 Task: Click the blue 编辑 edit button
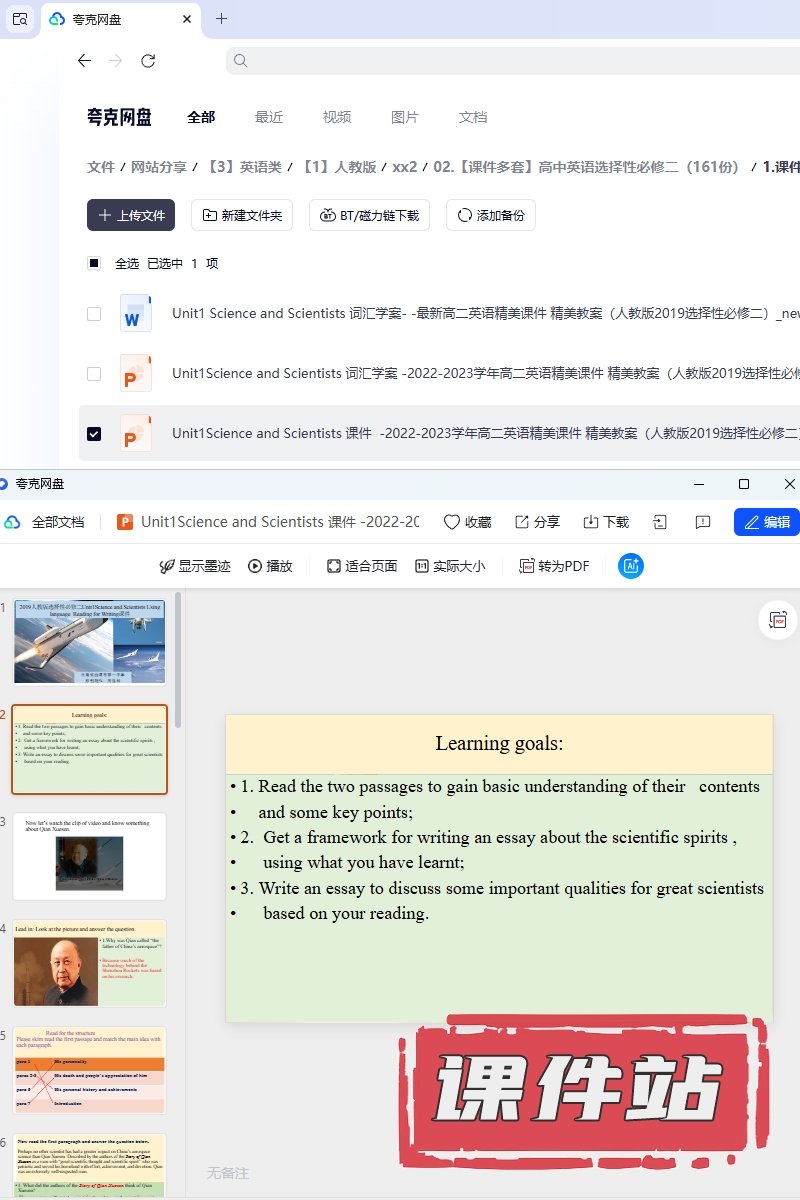pyautogui.click(x=767, y=522)
